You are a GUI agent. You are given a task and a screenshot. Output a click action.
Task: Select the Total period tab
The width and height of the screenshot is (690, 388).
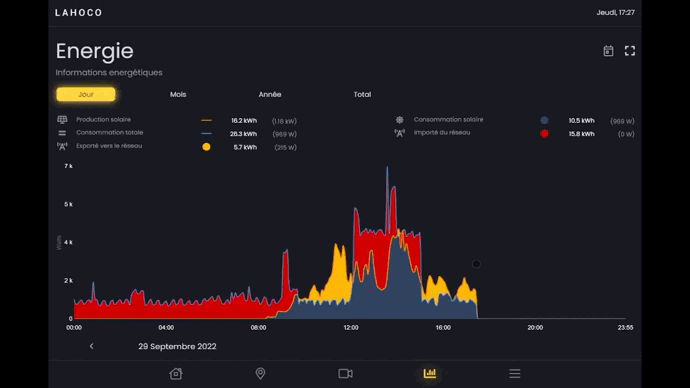(362, 94)
